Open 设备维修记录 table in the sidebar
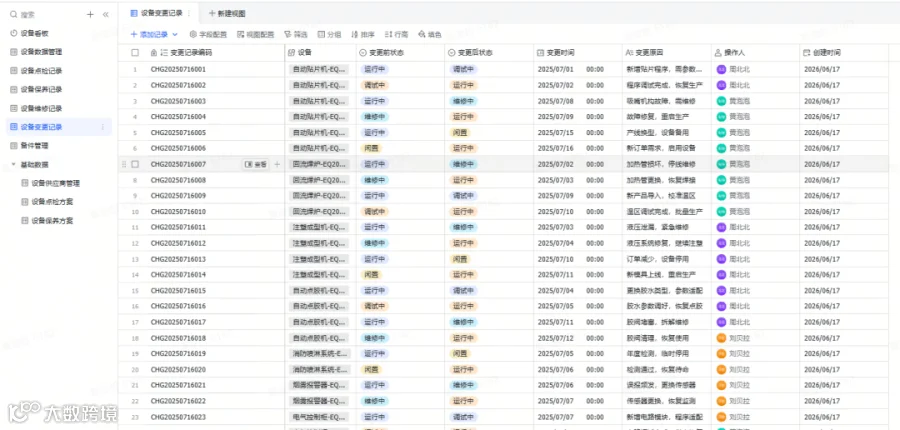Viewport: 900px width, 430px height. 41,108
